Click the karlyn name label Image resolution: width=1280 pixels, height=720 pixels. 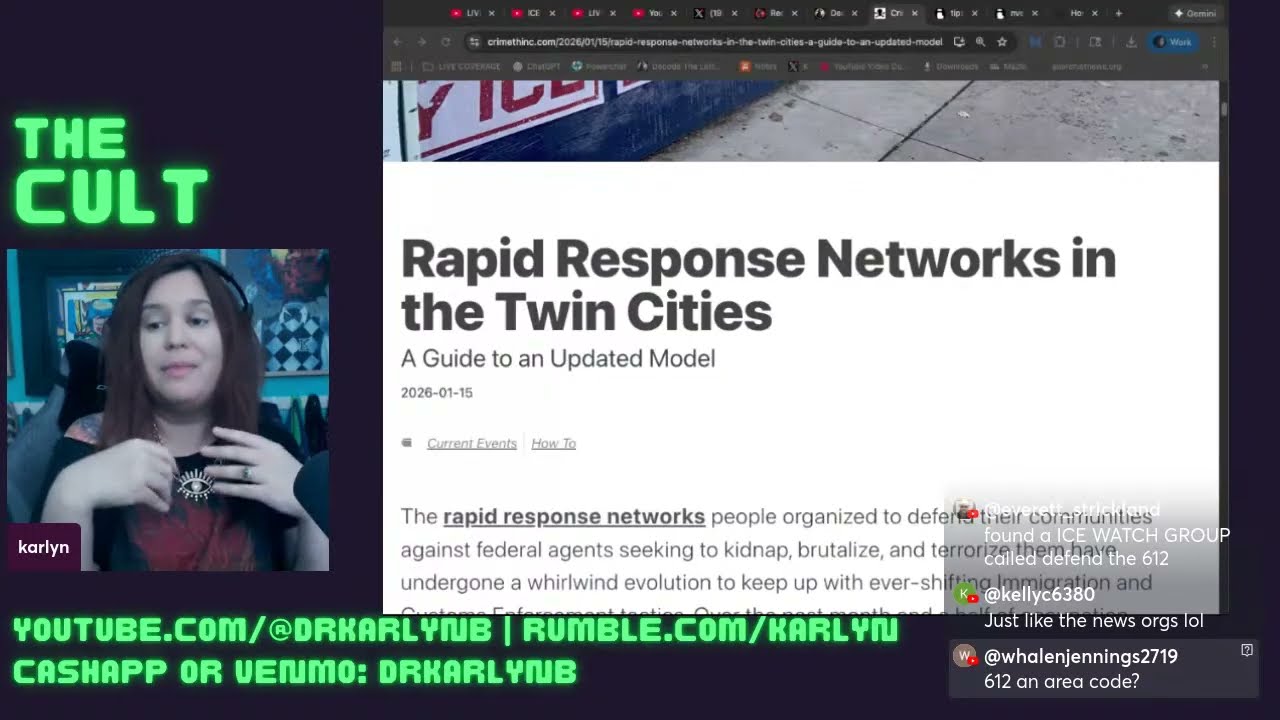[x=43, y=547]
